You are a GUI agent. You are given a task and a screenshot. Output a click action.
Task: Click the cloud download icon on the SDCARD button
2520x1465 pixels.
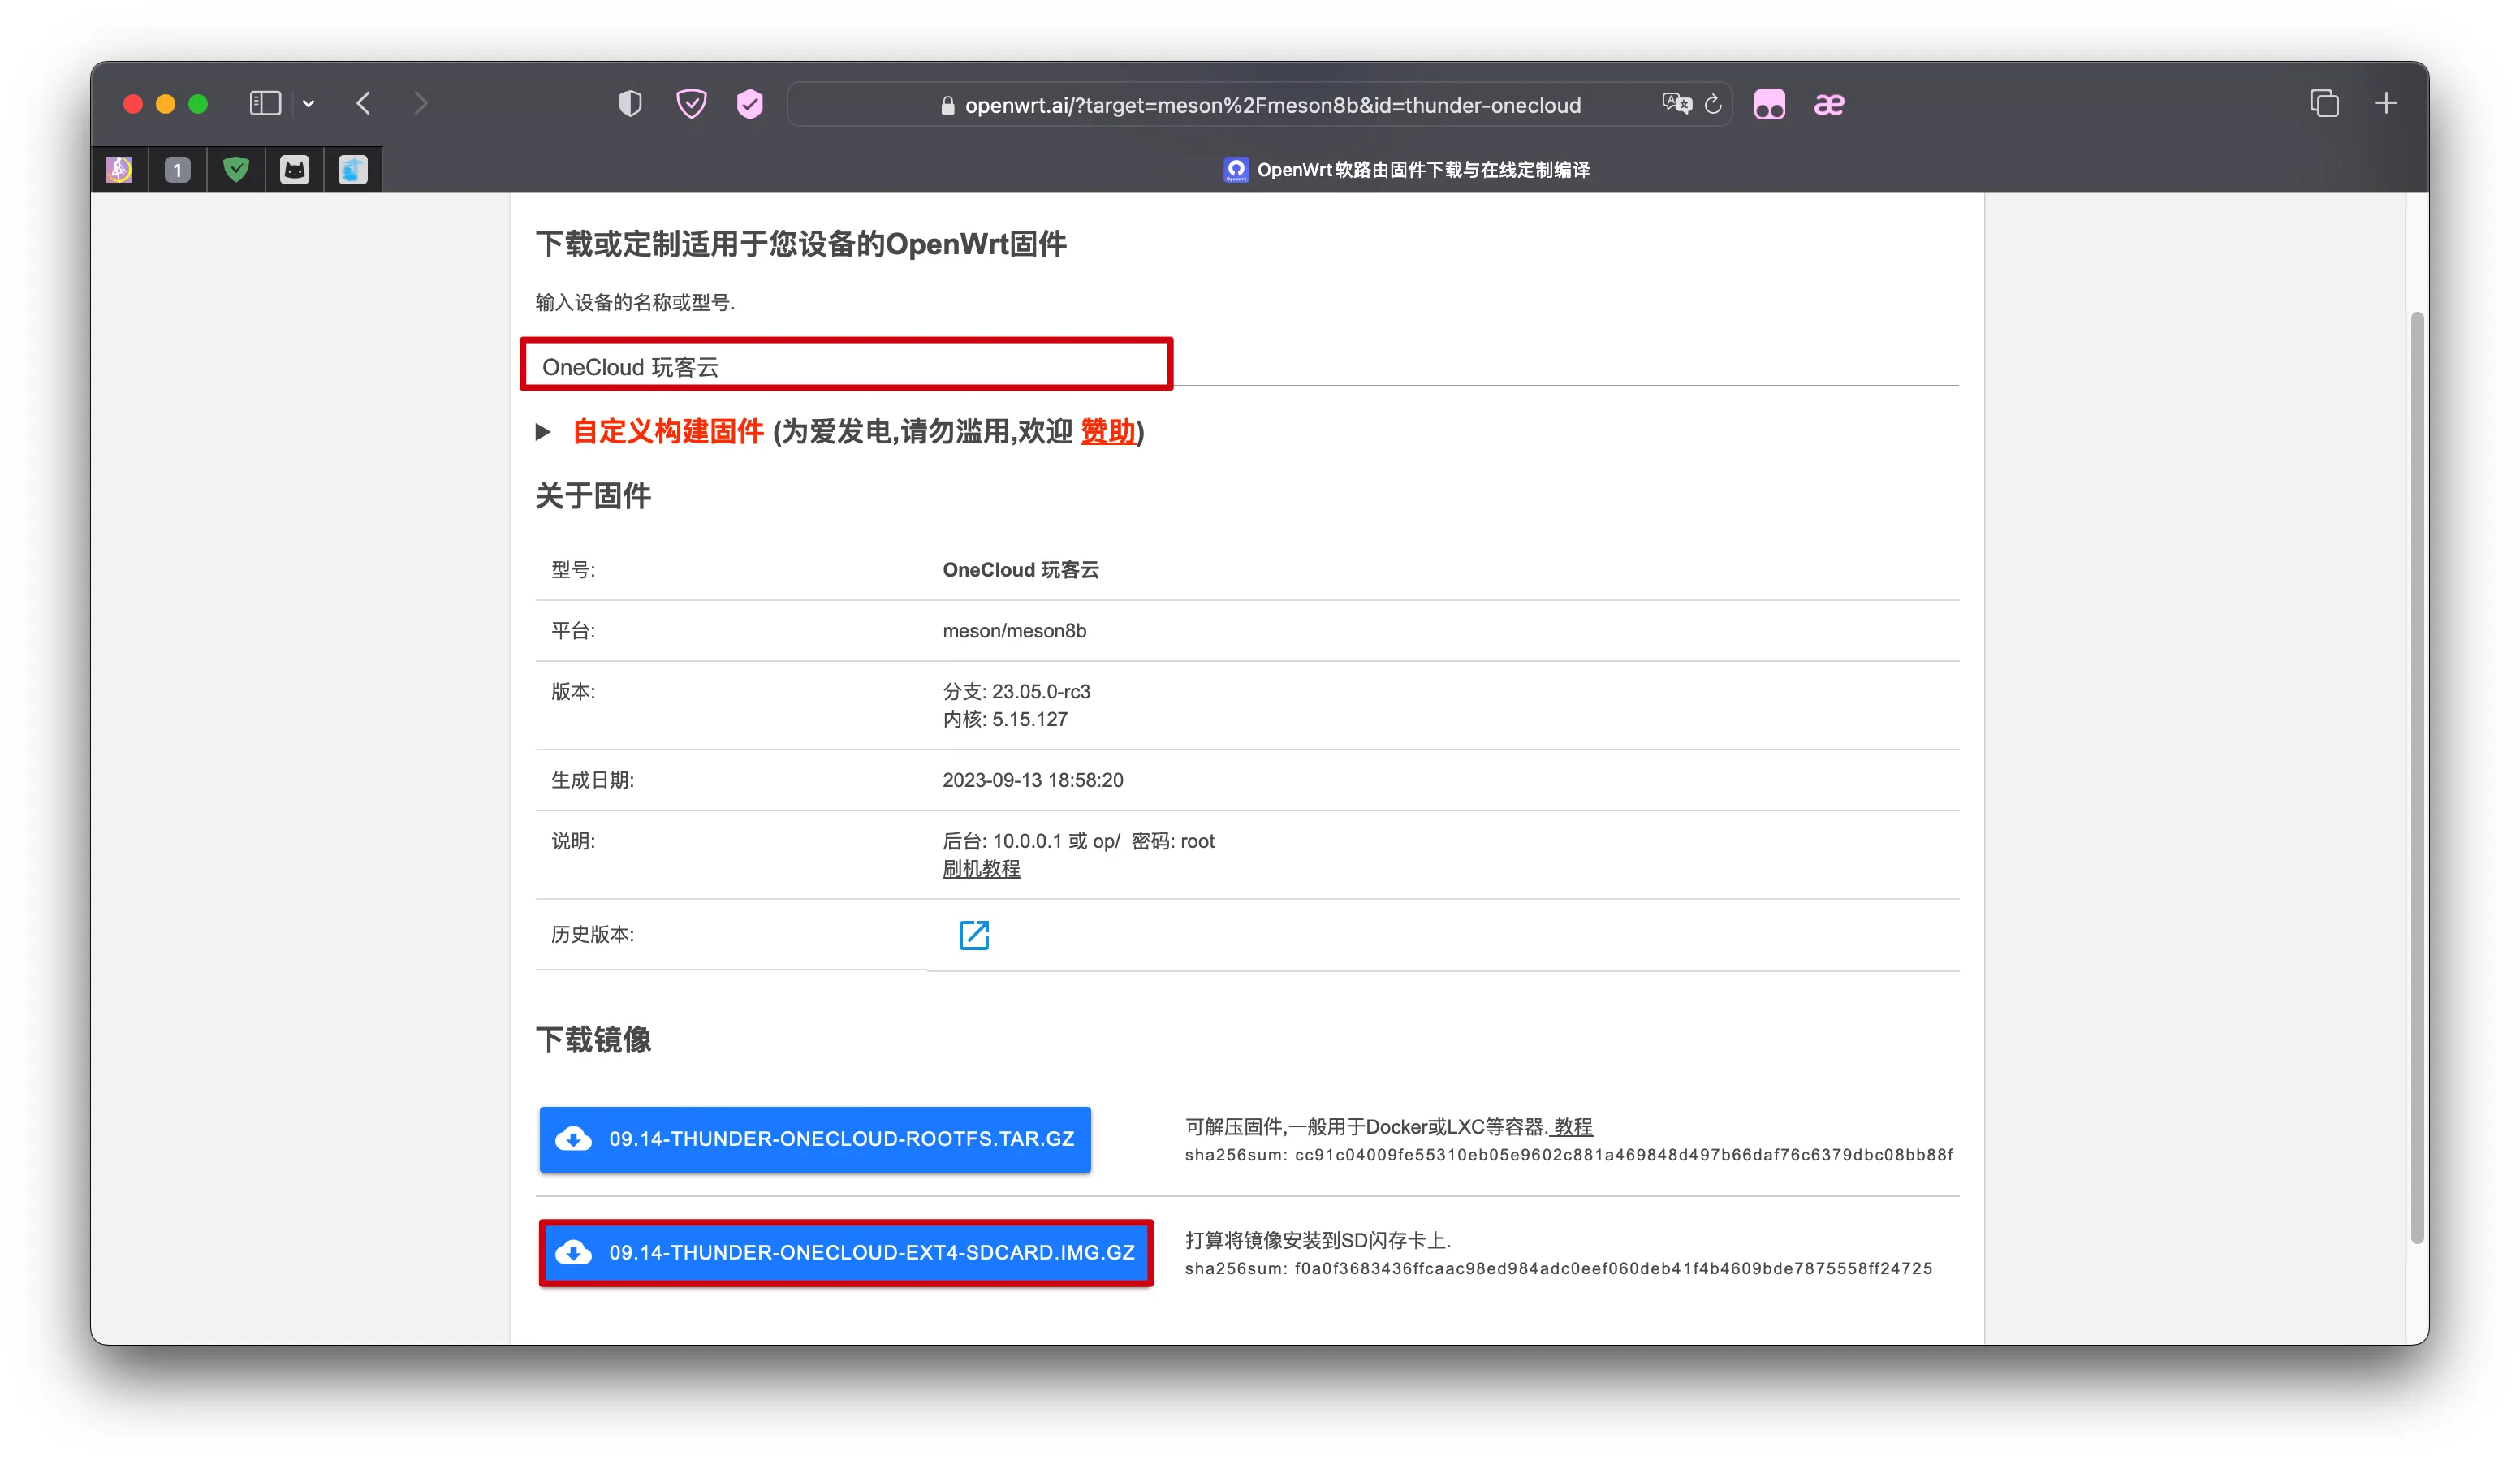pyautogui.click(x=574, y=1253)
